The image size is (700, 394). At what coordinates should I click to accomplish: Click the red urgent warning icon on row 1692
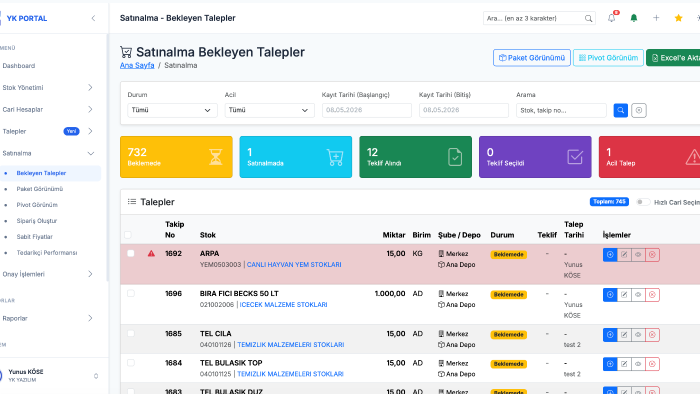[151, 253]
